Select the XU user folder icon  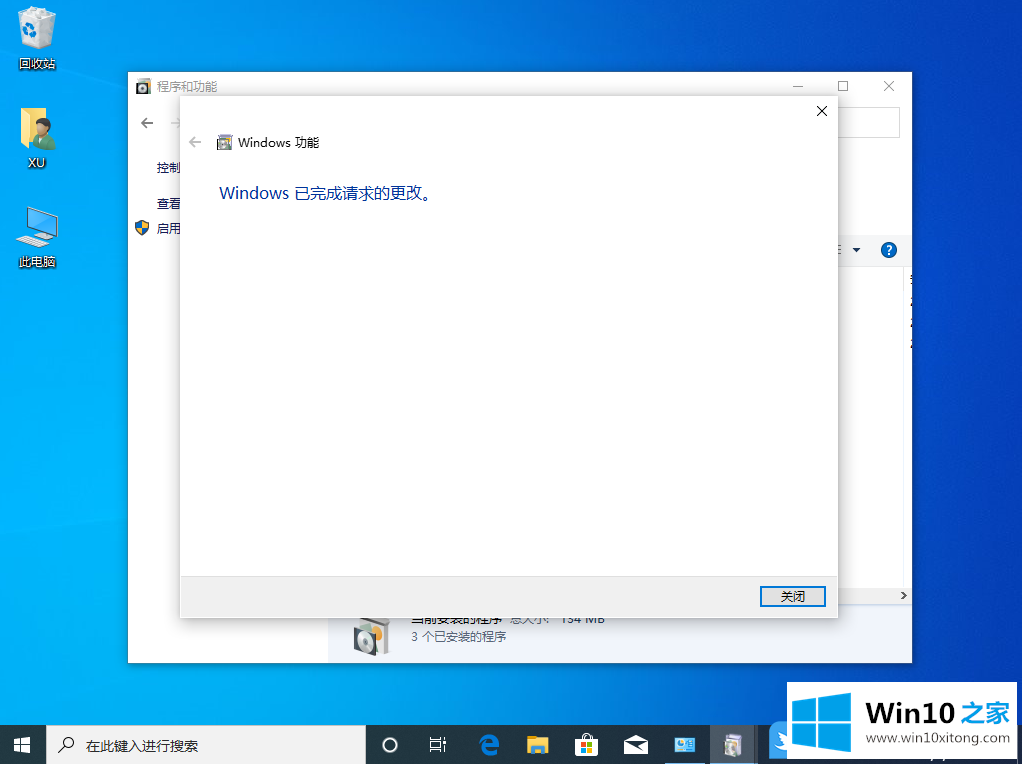pos(36,138)
